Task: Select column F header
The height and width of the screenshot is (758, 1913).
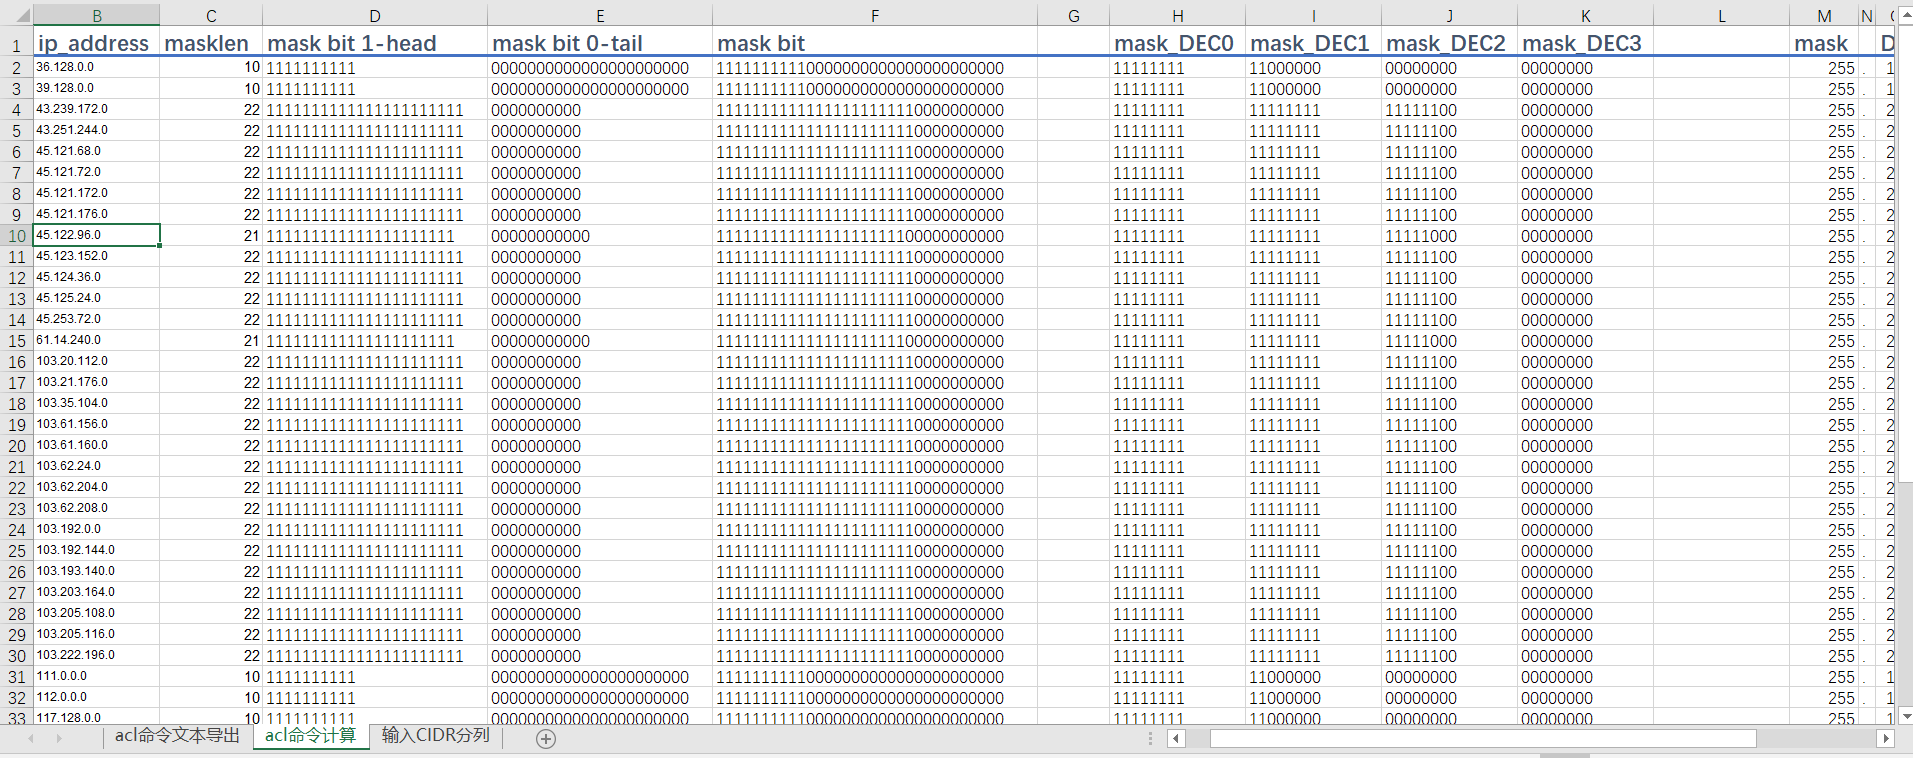Action: 875,15
